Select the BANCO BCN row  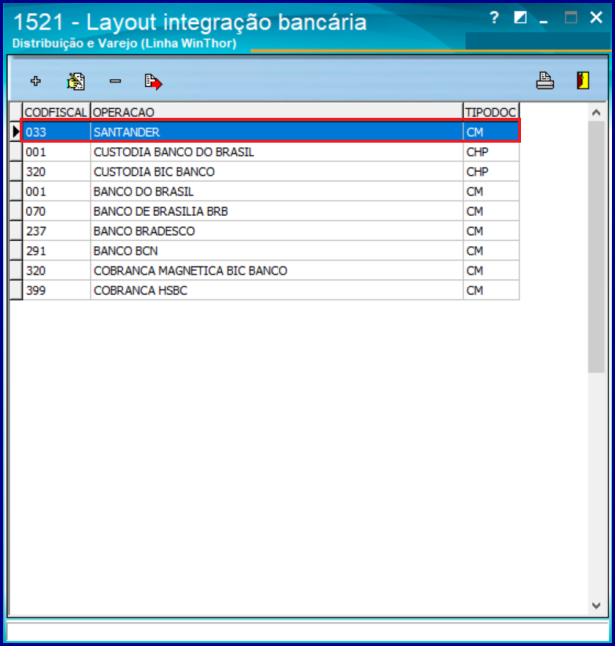click(271, 251)
